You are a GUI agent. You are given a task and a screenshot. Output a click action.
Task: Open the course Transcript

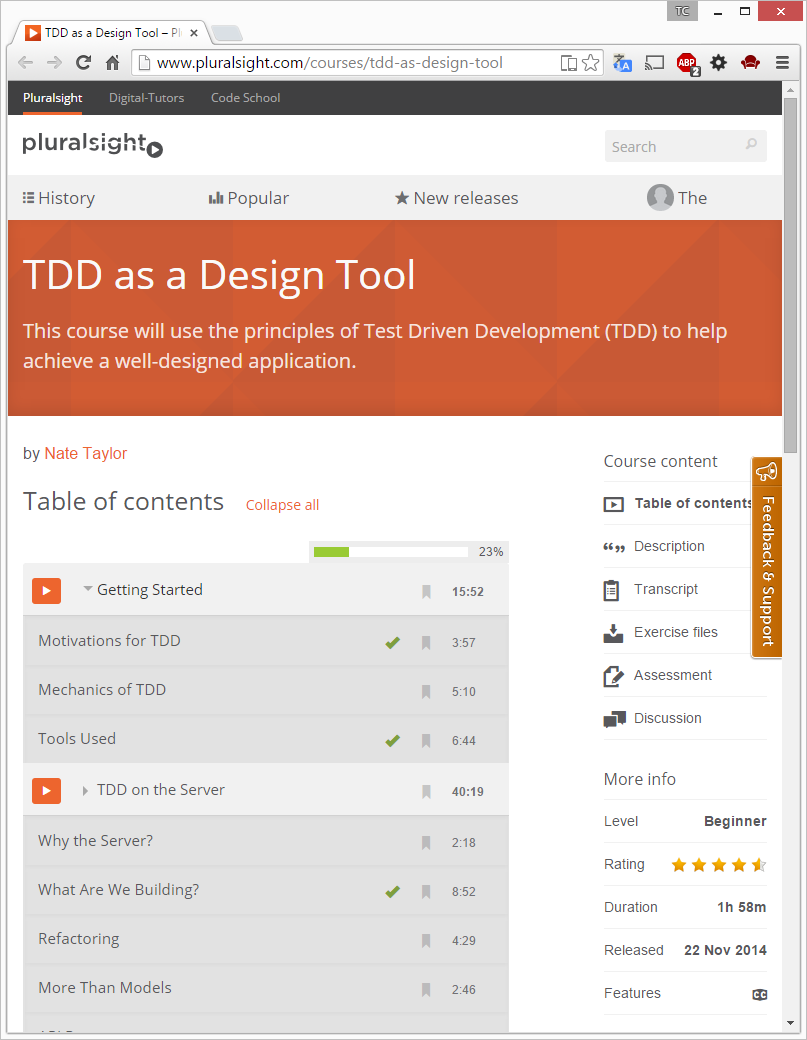click(x=666, y=589)
